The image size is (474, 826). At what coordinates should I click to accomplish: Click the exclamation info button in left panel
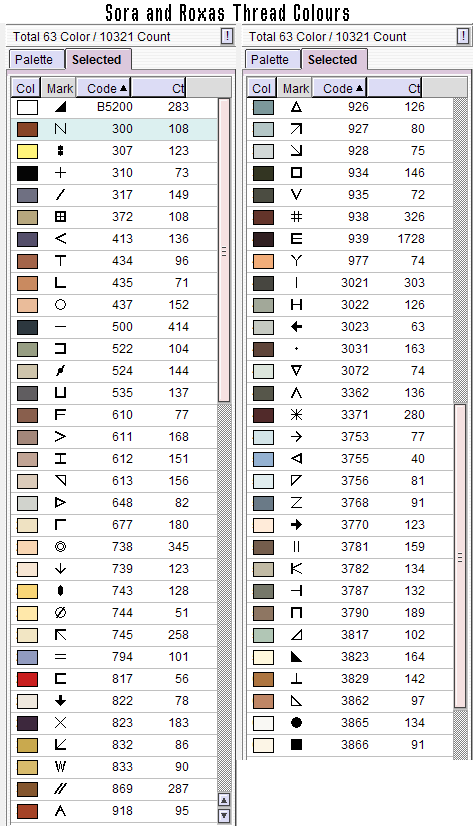[226, 36]
